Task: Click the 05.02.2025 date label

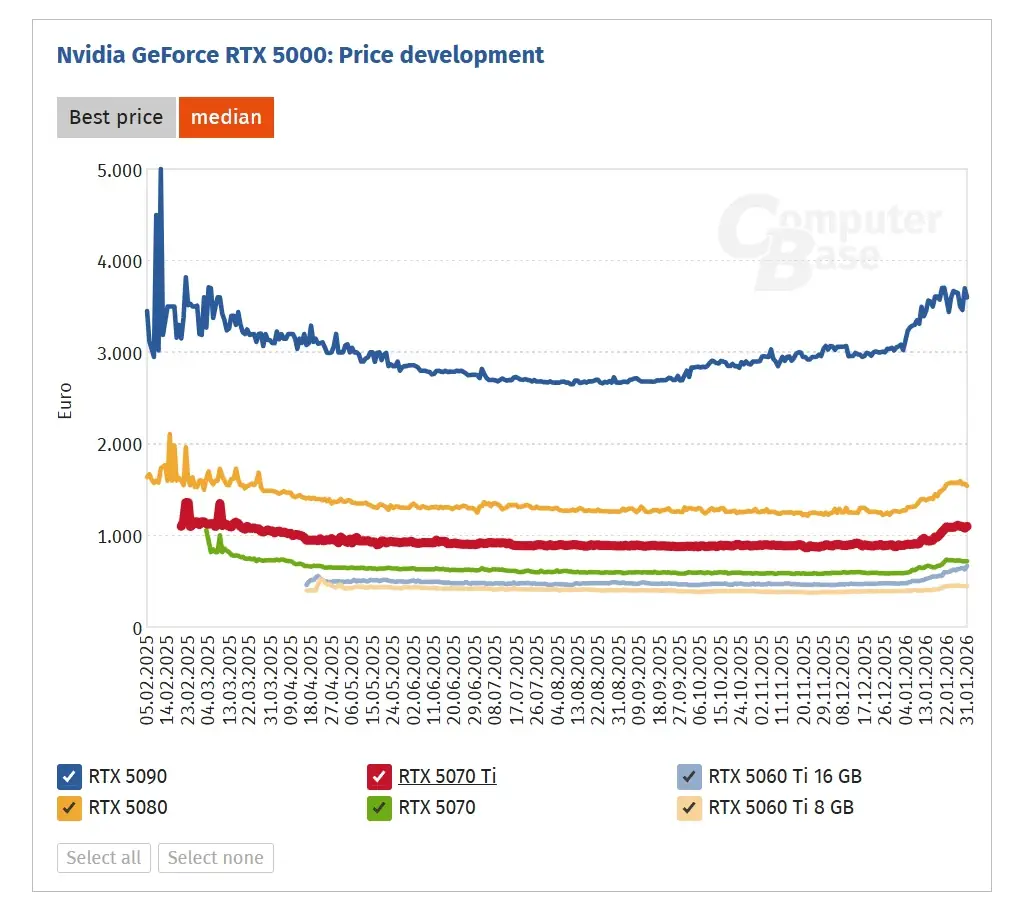Action: coord(146,680)
